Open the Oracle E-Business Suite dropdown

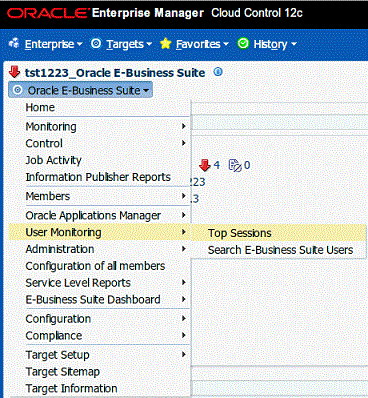pos(81,90)
